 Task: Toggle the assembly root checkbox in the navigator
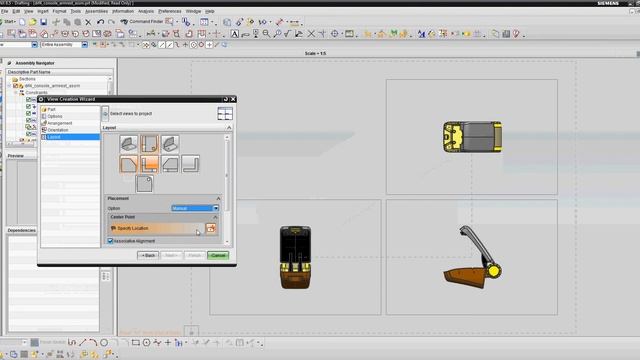coord(16,86)
